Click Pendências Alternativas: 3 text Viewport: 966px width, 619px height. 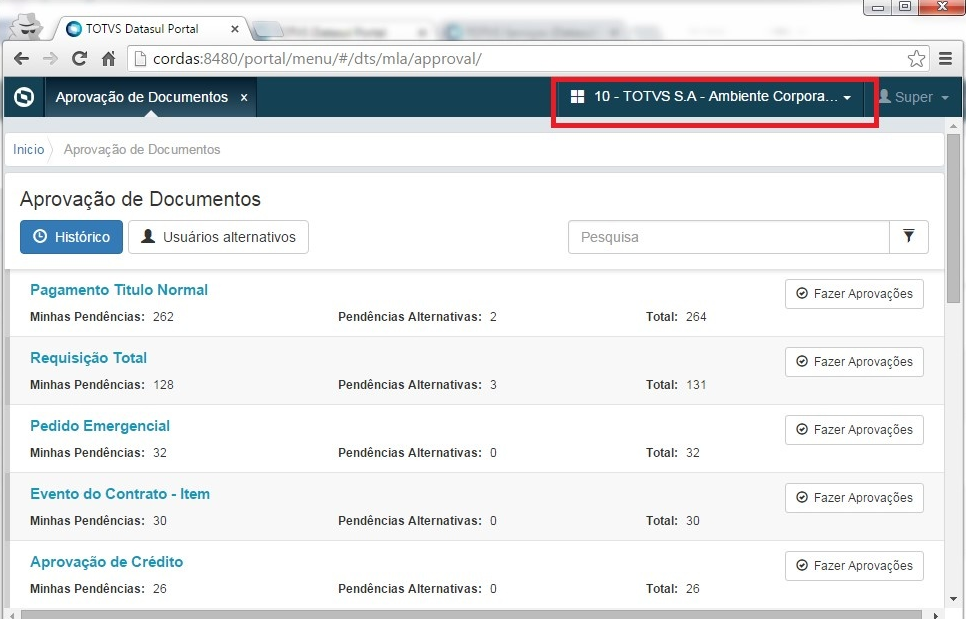click(x=417, y=385)
